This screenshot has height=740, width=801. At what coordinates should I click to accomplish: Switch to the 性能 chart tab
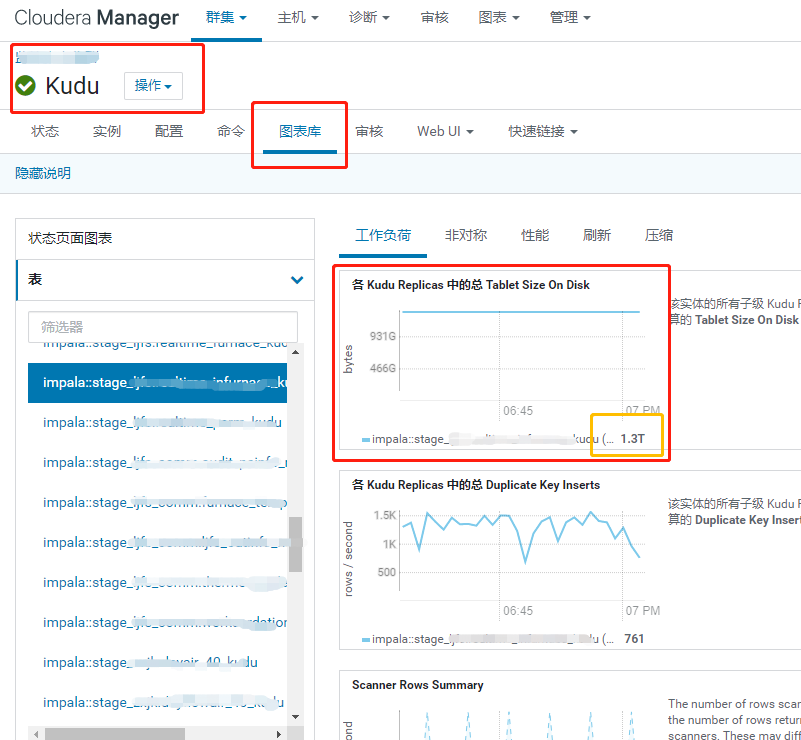535,235
